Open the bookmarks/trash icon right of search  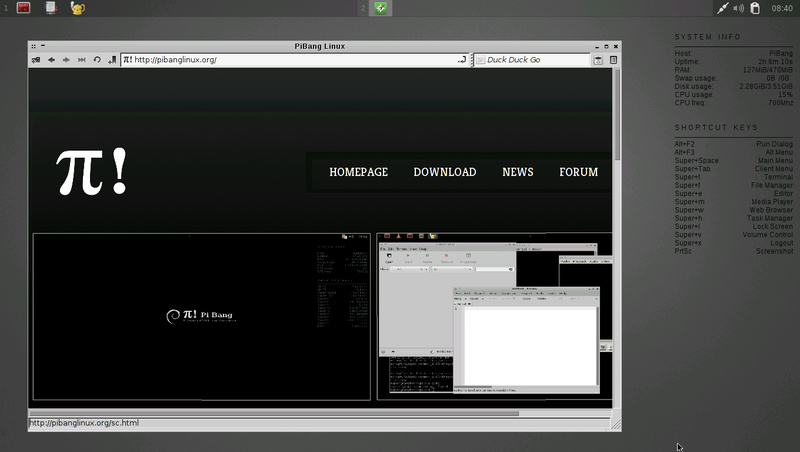point(598,60)
